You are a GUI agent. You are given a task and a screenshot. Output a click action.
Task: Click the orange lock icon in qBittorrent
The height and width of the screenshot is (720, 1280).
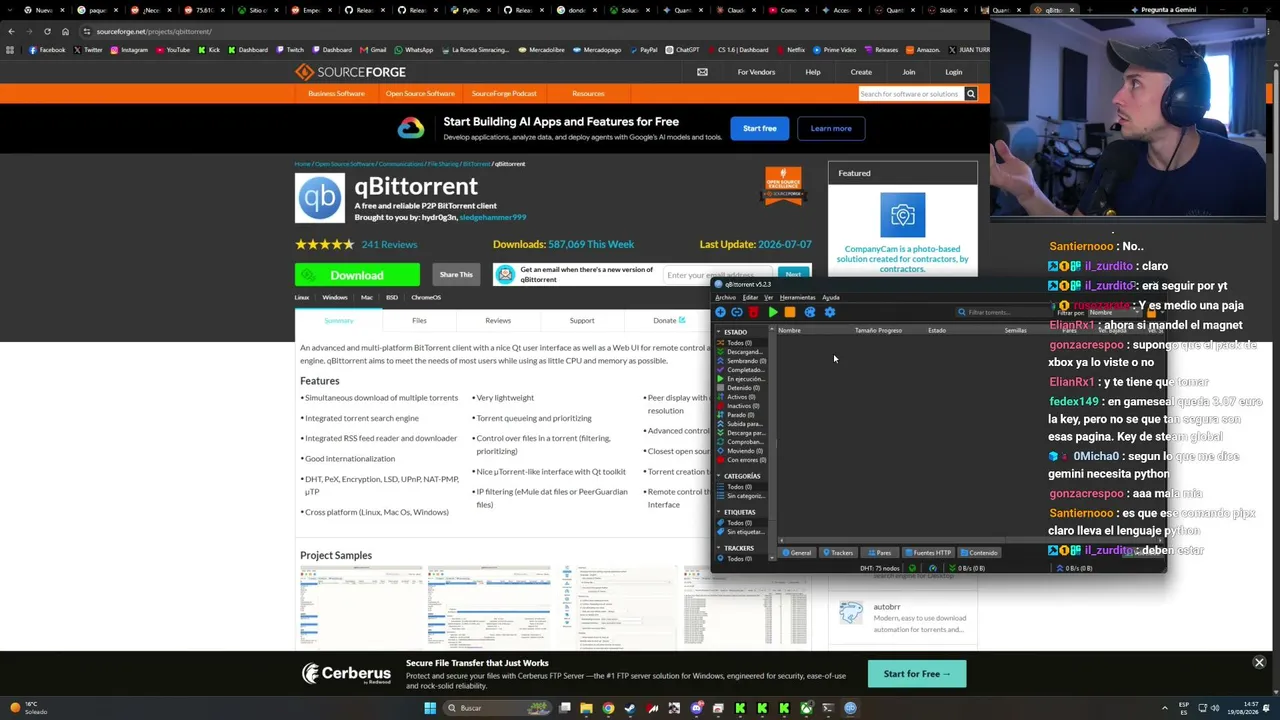click(x=1151, y=313)
